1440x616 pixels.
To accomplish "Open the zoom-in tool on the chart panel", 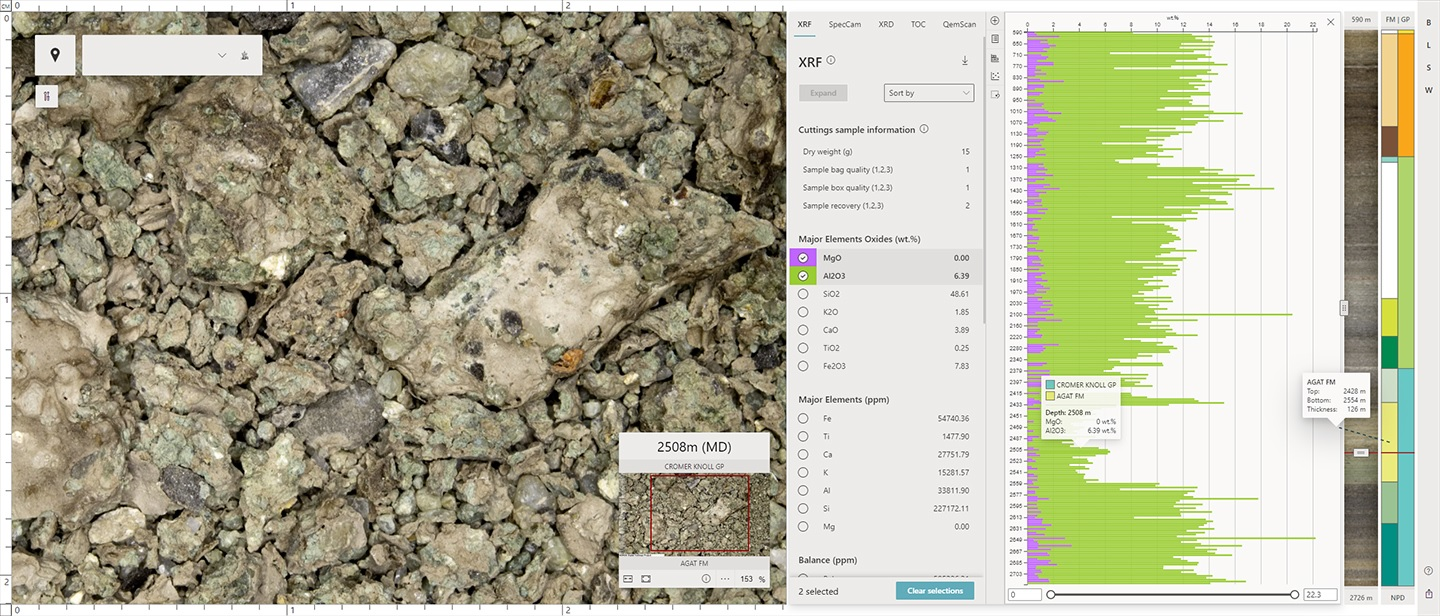I will pos(994,20).
